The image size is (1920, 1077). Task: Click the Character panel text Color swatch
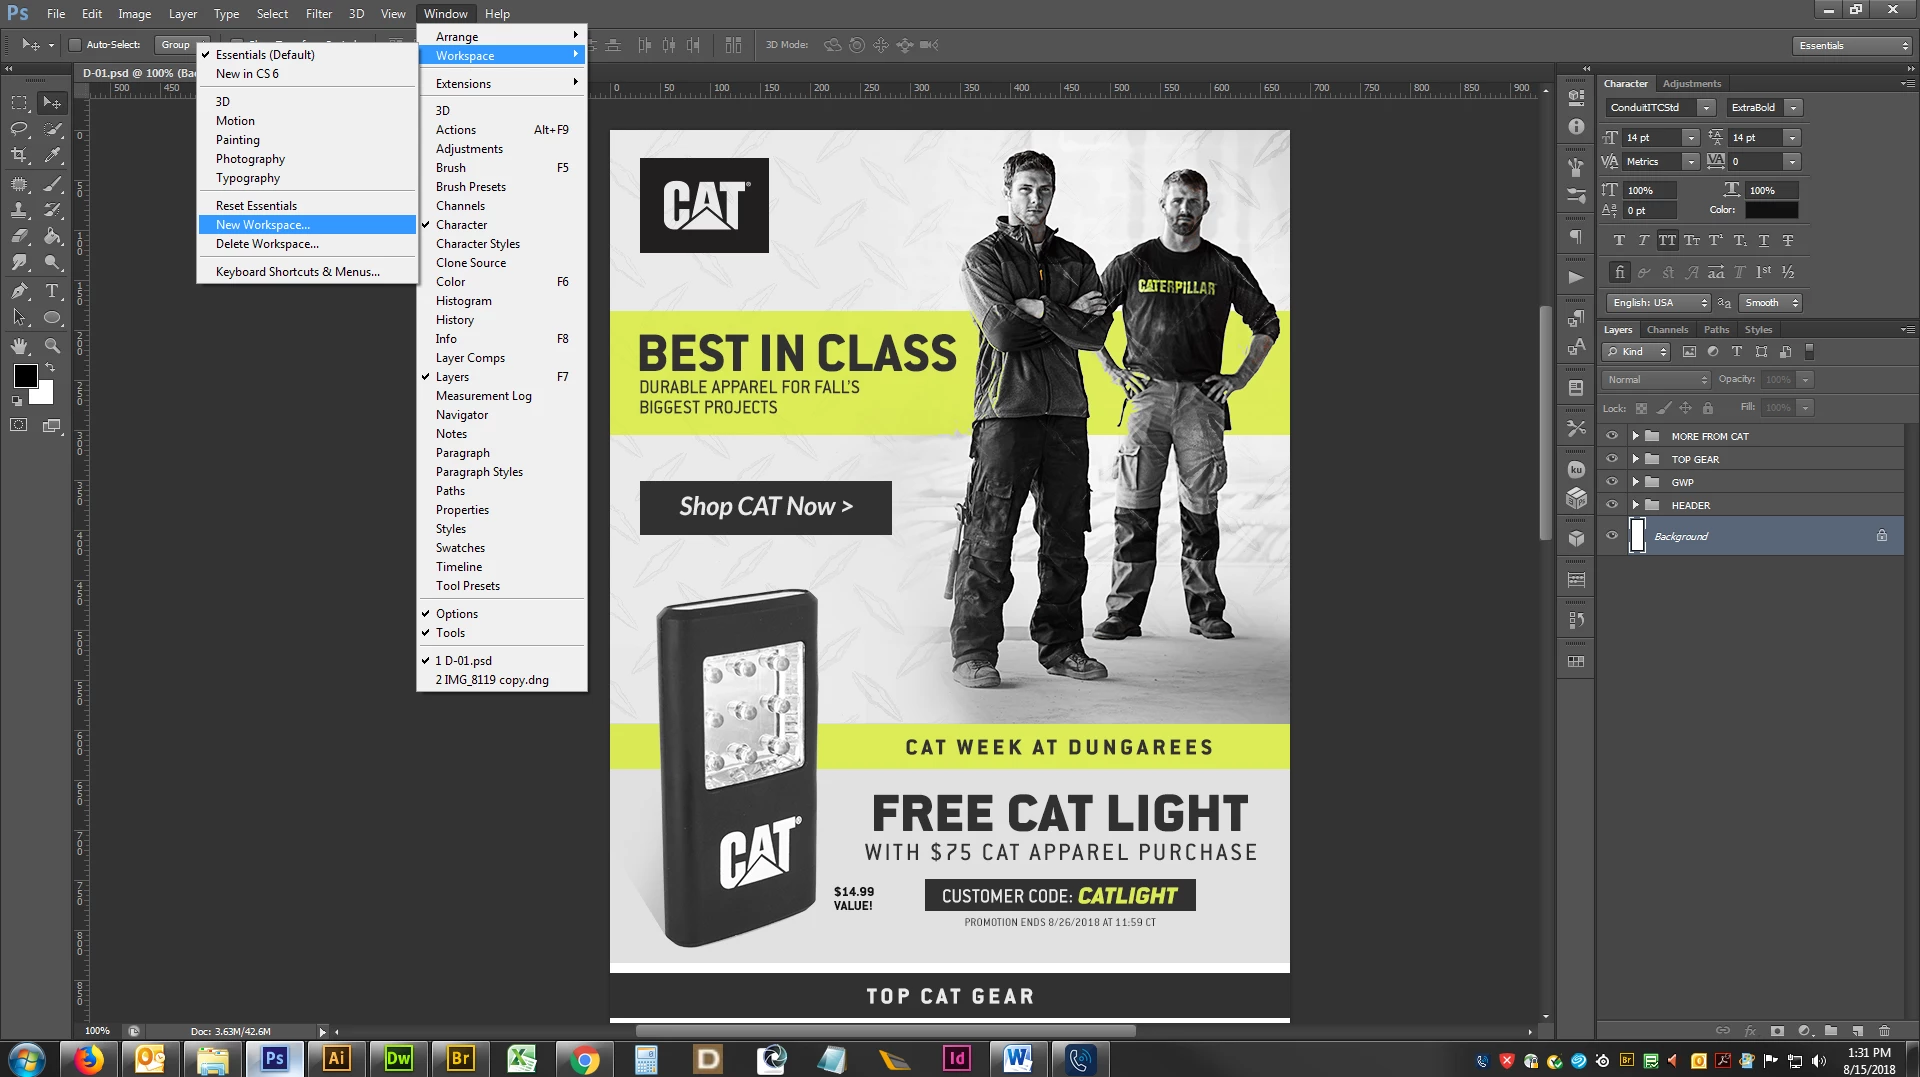[1771, 210]
